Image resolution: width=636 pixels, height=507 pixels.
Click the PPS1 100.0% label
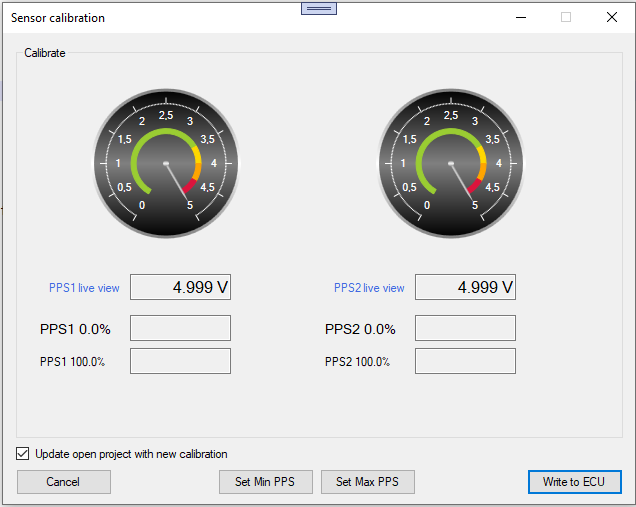[x=72, y=361]
